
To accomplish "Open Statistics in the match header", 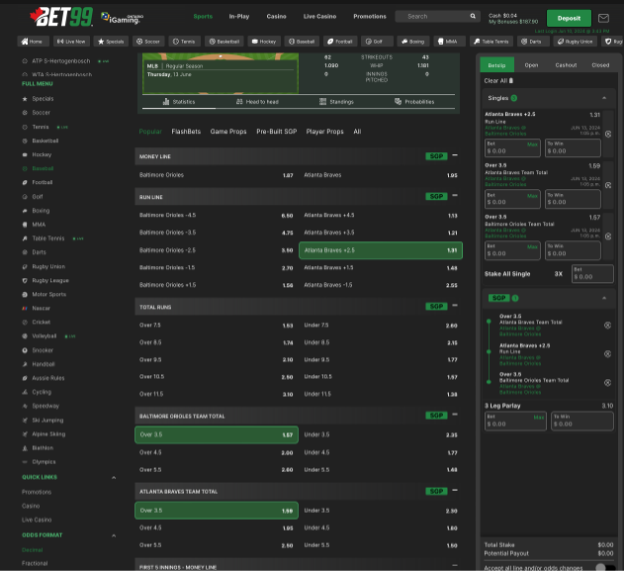I will (180, 102).
